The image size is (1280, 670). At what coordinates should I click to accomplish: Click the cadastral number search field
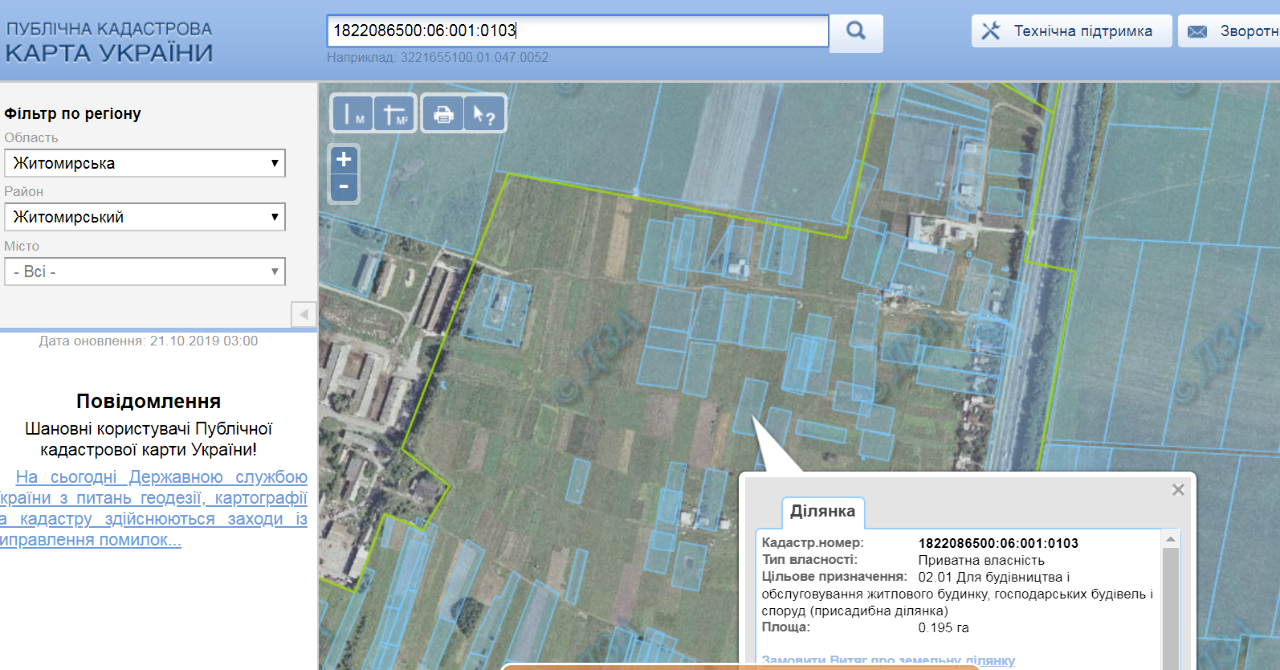click(x=578, y=31)
